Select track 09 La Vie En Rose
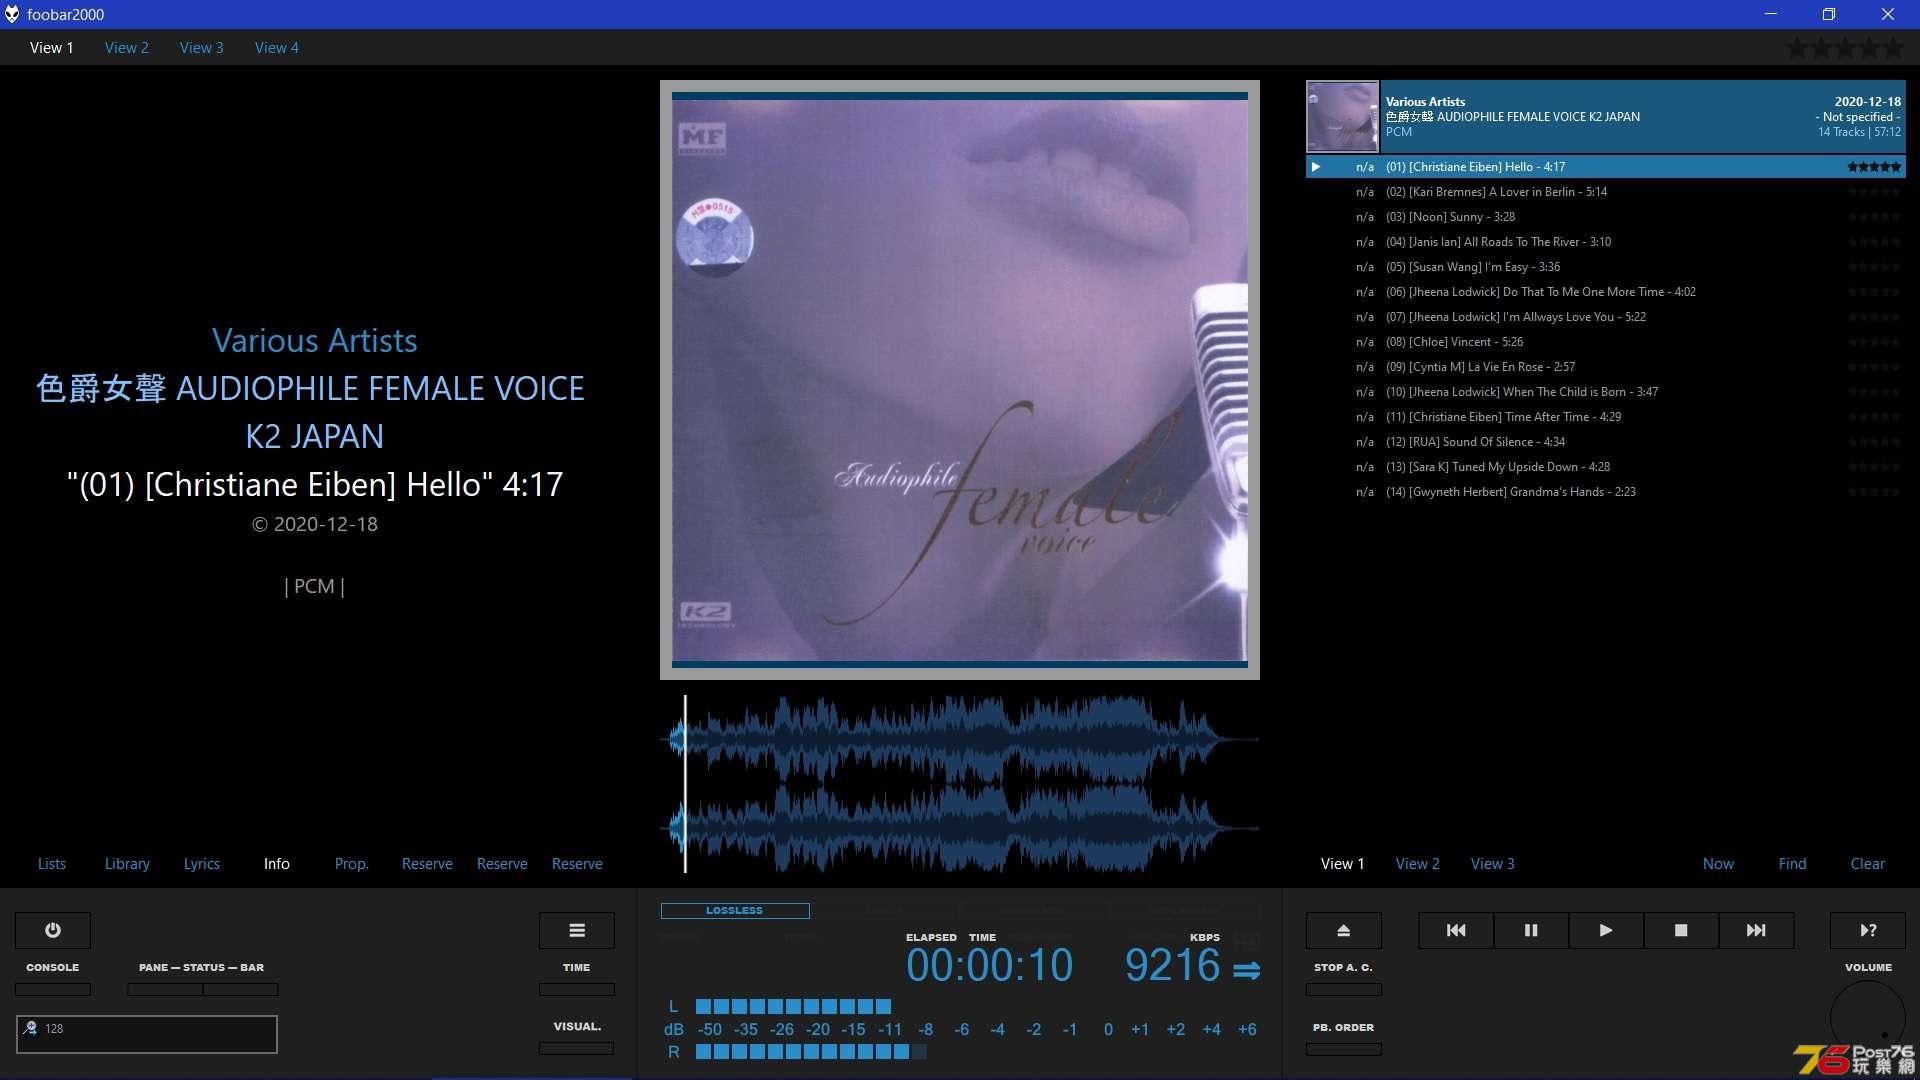This screenshot has height=1080, width=1920. click(1606, 367)
